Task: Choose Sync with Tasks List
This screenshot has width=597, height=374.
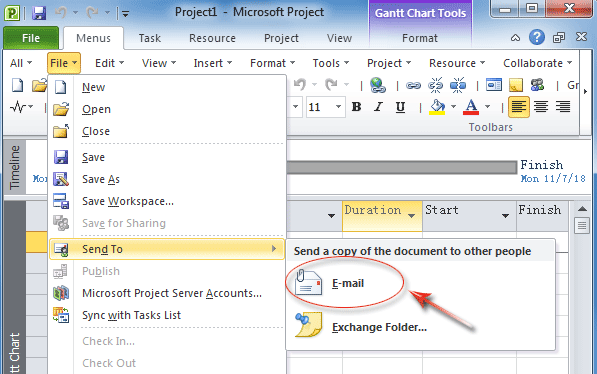Action: (x=168, y=315)
